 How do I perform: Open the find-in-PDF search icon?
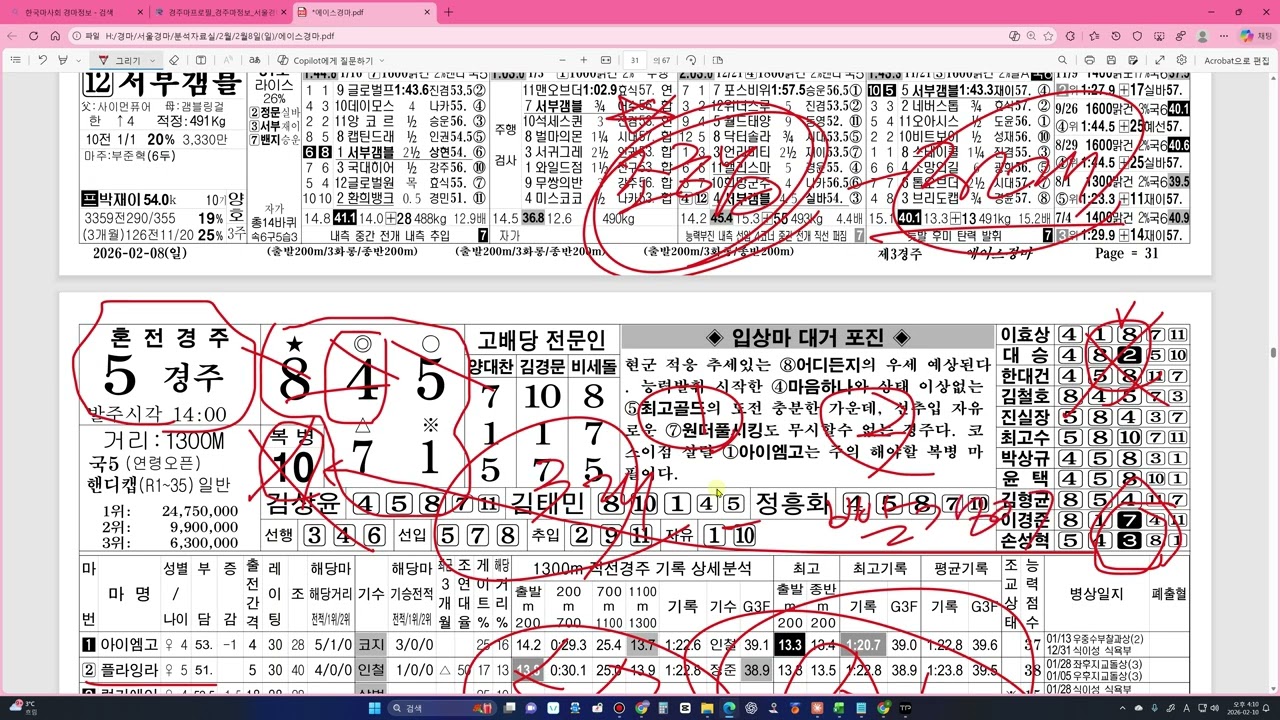pyautogui.click(x=1063, y=60)
